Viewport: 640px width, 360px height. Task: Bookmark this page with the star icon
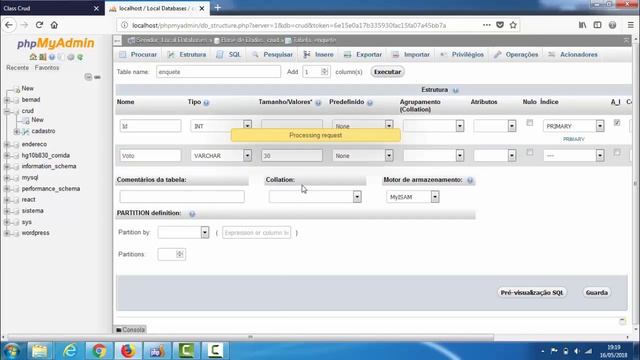[513, 25]
